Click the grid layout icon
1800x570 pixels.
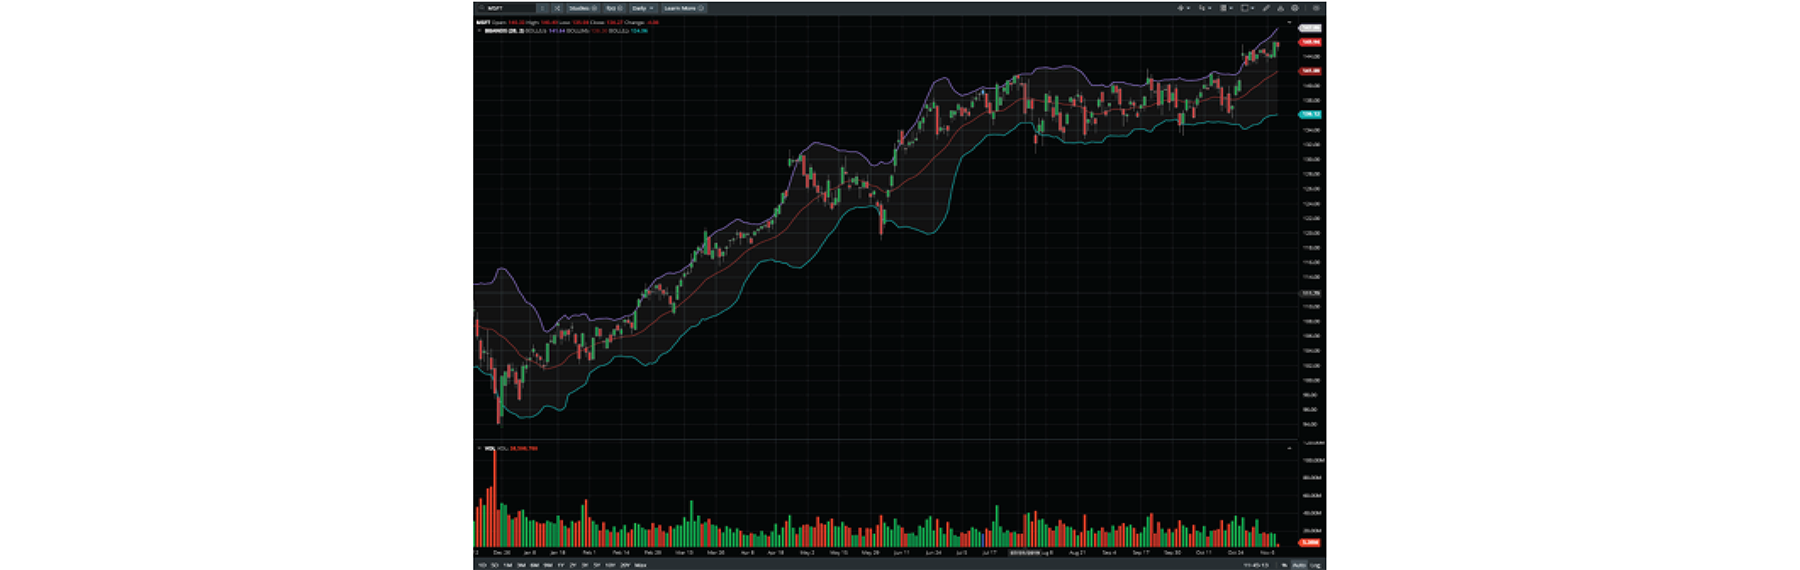tap(1223, 8)
